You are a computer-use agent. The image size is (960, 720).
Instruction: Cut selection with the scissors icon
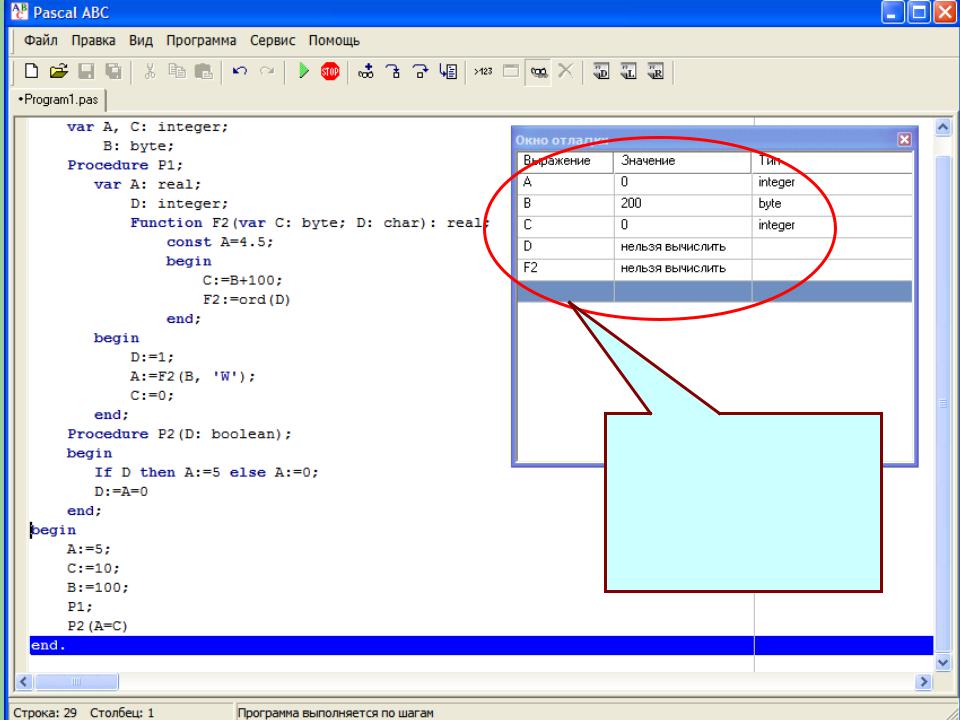(x=150, y=72)
